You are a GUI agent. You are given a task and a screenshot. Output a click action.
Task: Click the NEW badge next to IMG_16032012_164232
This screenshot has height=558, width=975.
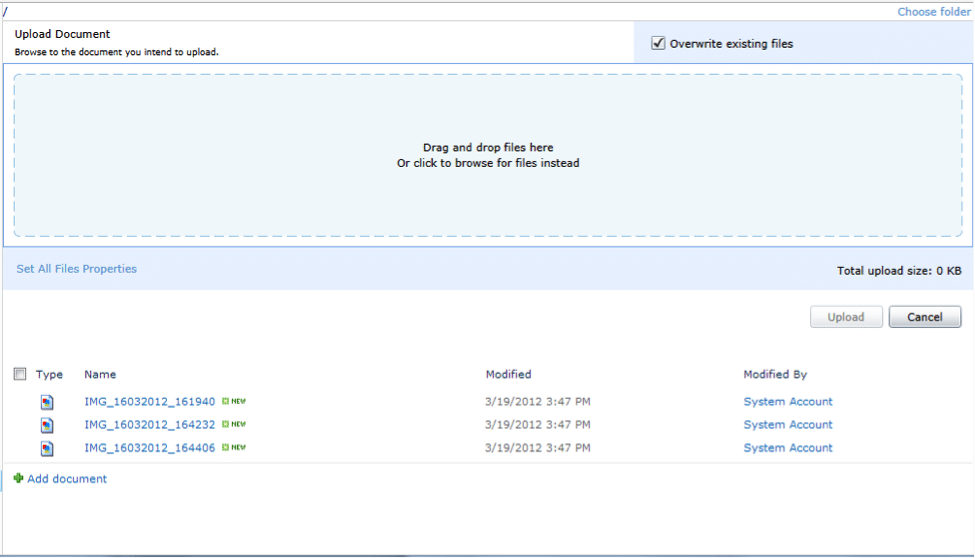click(x=234, y=424)
